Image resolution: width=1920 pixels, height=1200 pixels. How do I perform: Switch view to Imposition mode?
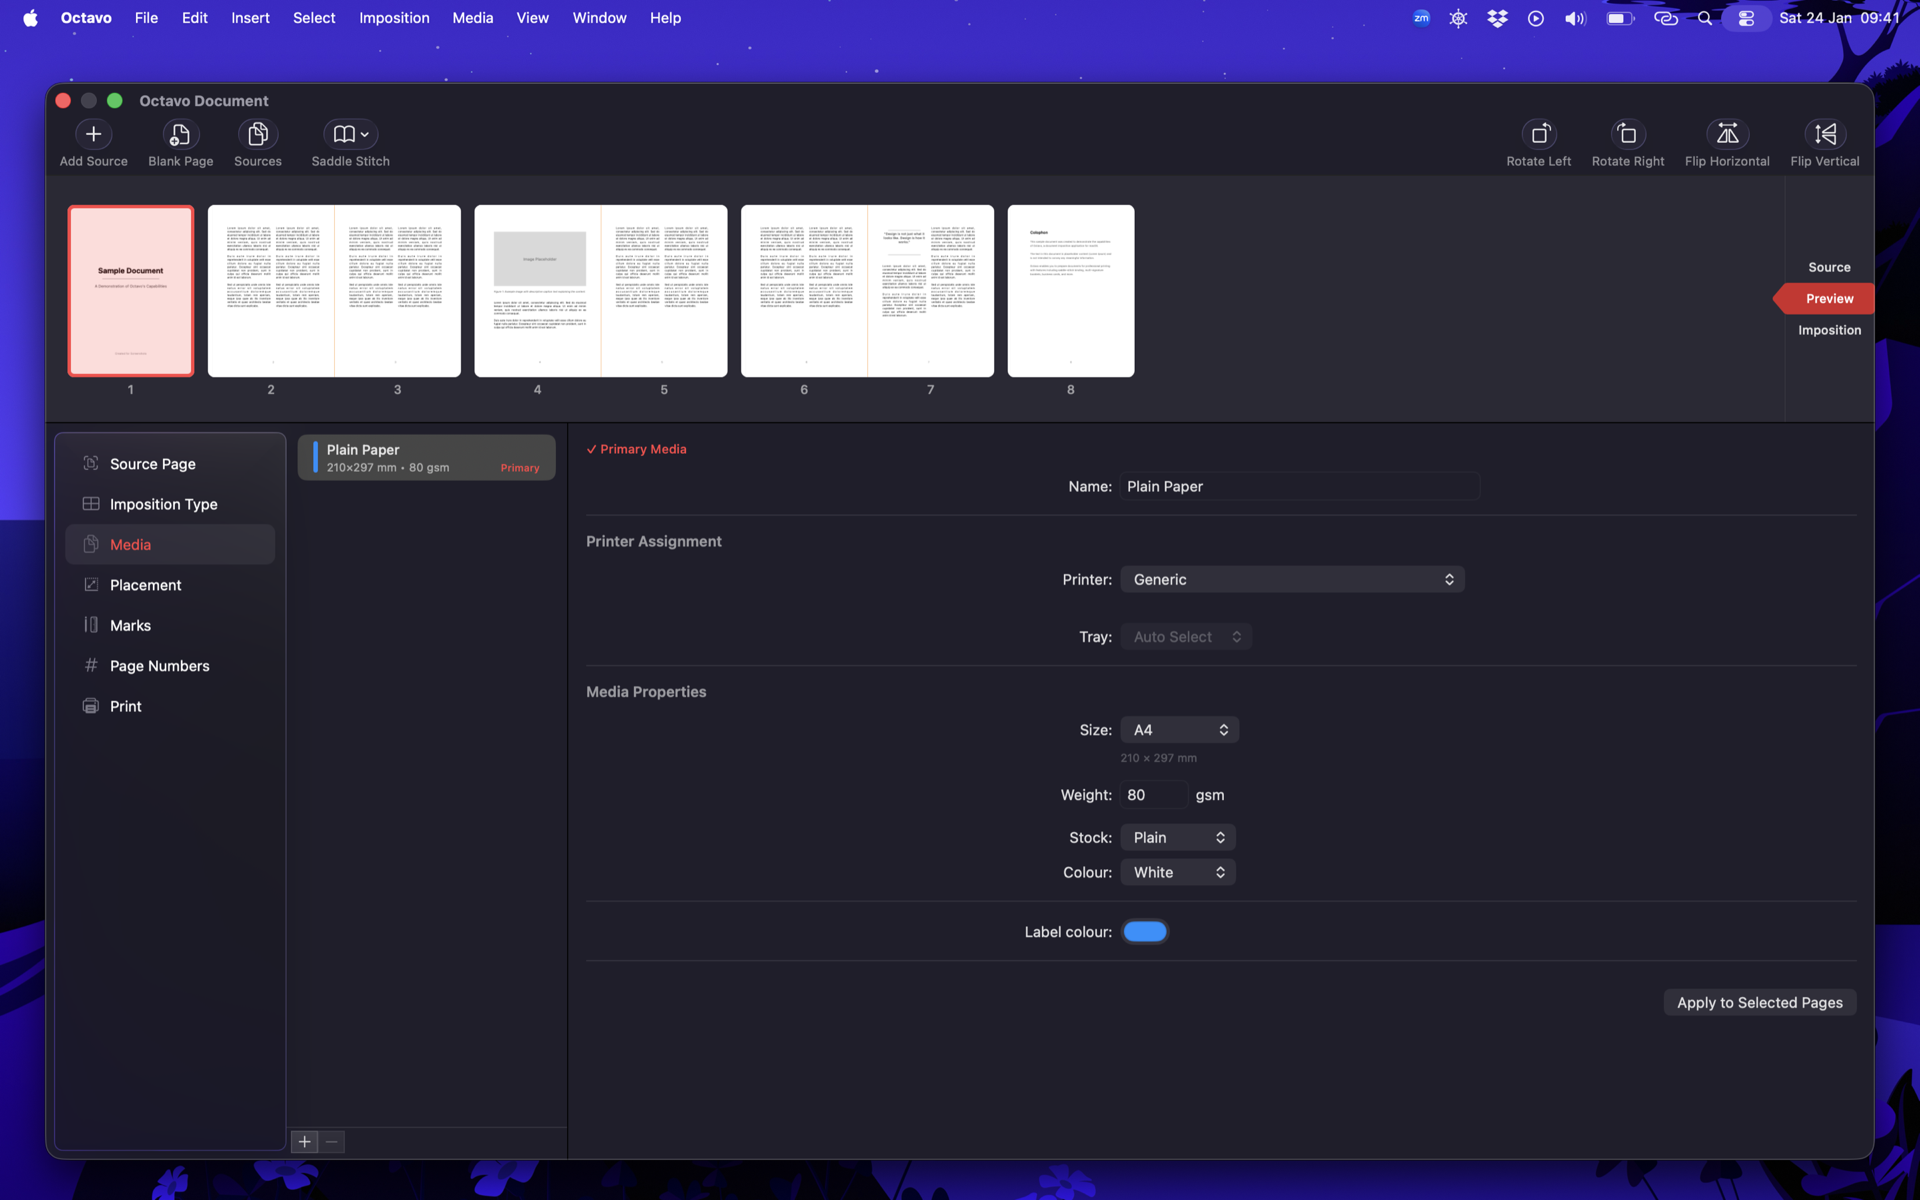pos(1828,330)
